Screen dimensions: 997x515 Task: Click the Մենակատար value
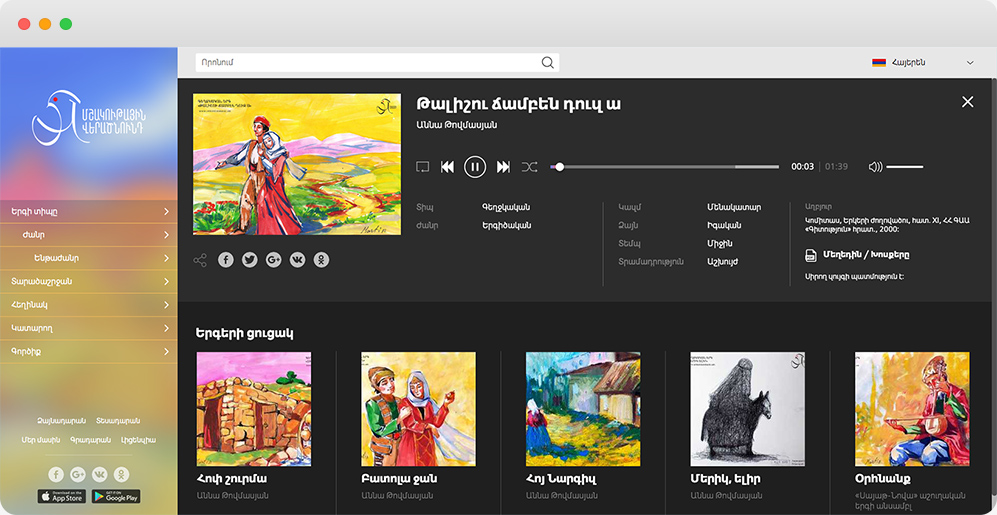pyautogui.click(x=734, y=207)
